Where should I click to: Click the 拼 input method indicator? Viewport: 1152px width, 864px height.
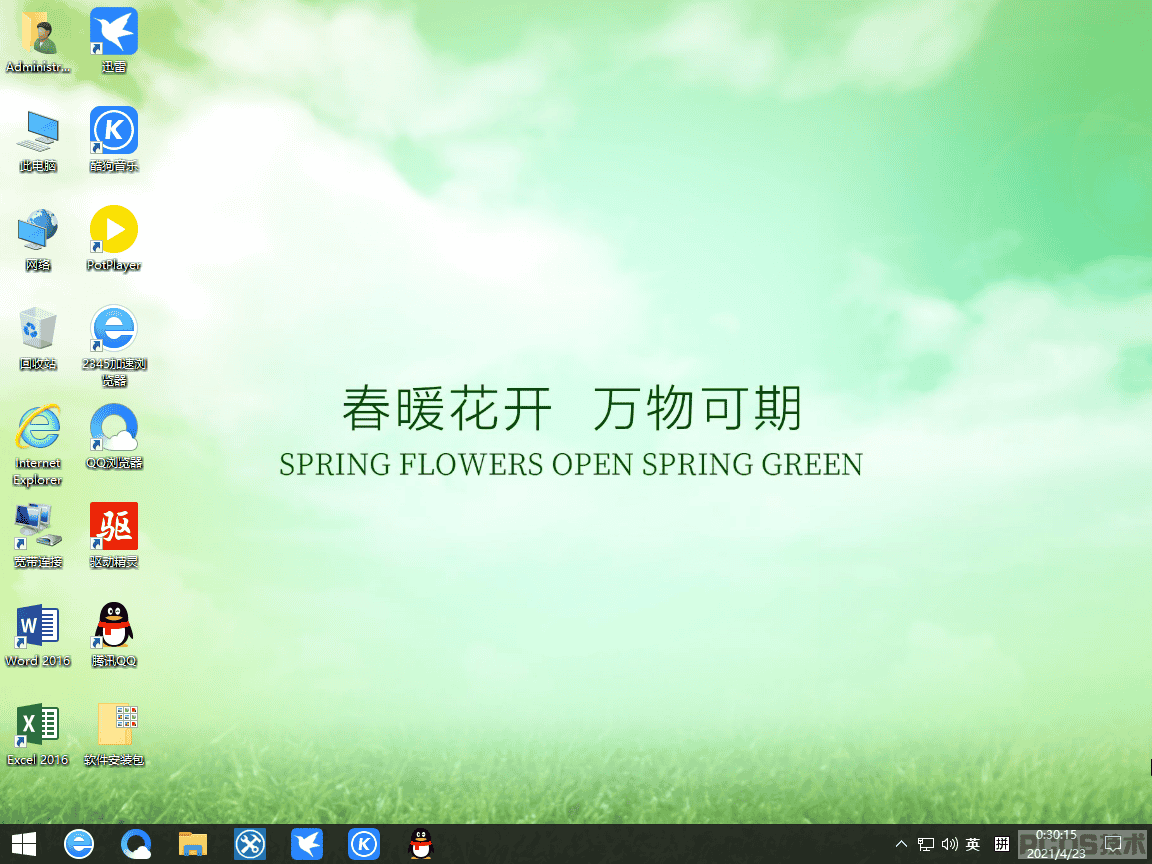coord(1001,844)
